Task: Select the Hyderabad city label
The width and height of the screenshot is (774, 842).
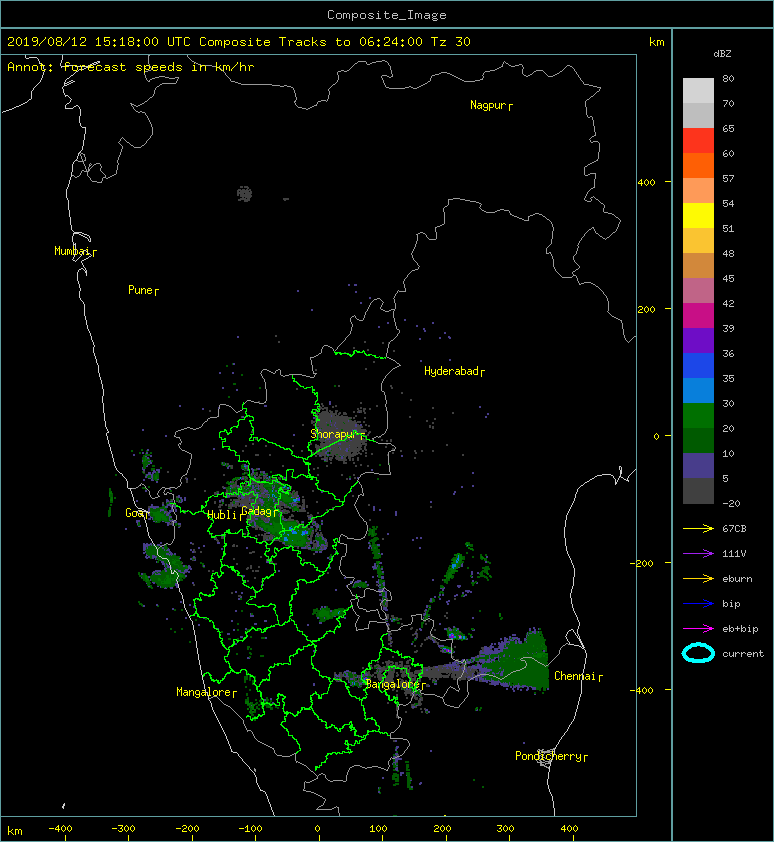Action: pos(454,371)
